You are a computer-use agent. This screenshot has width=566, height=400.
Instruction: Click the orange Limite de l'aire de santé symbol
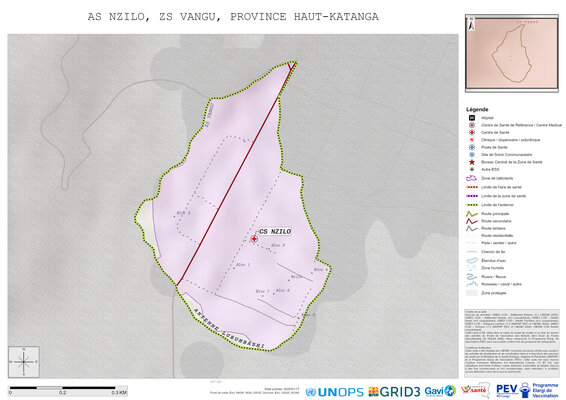472,187
